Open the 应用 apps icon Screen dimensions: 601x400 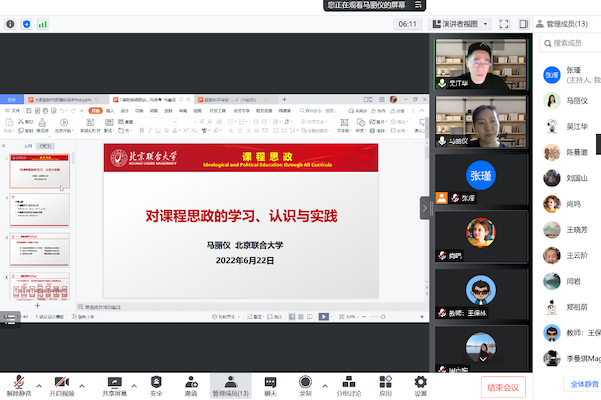coord(385,384)
